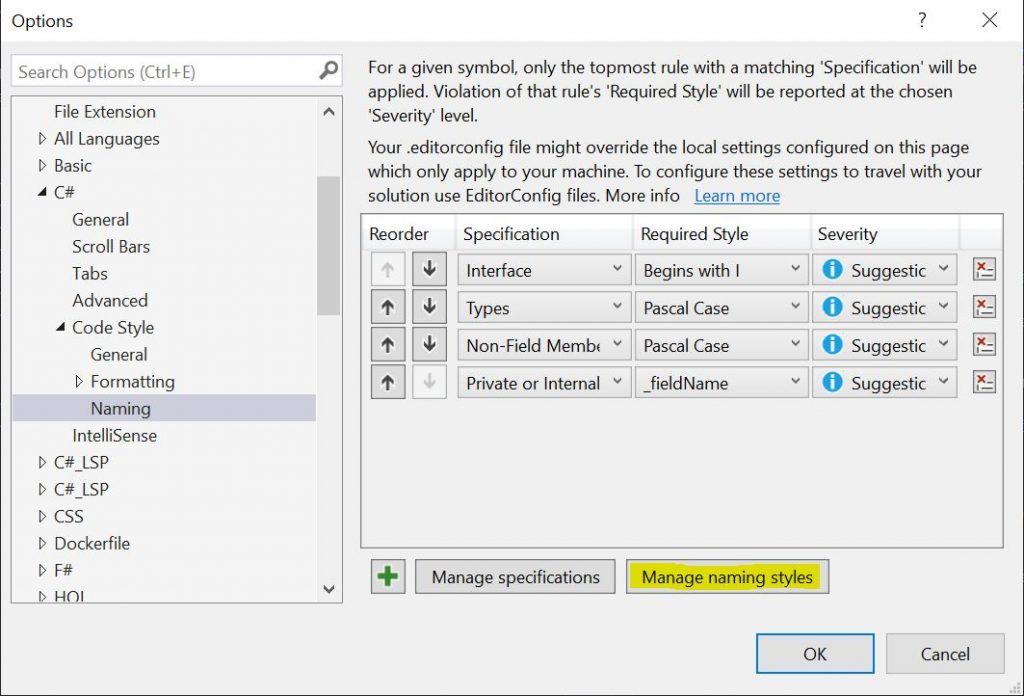
Task: Move the Interface rule down
Action: (429, 270)
